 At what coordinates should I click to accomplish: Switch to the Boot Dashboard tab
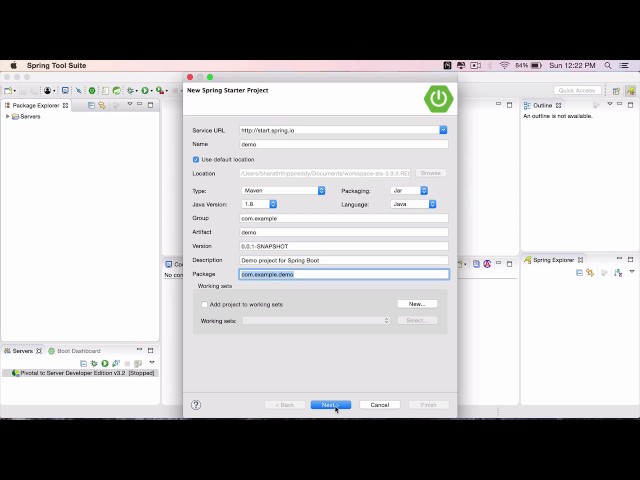coord(74,351)
